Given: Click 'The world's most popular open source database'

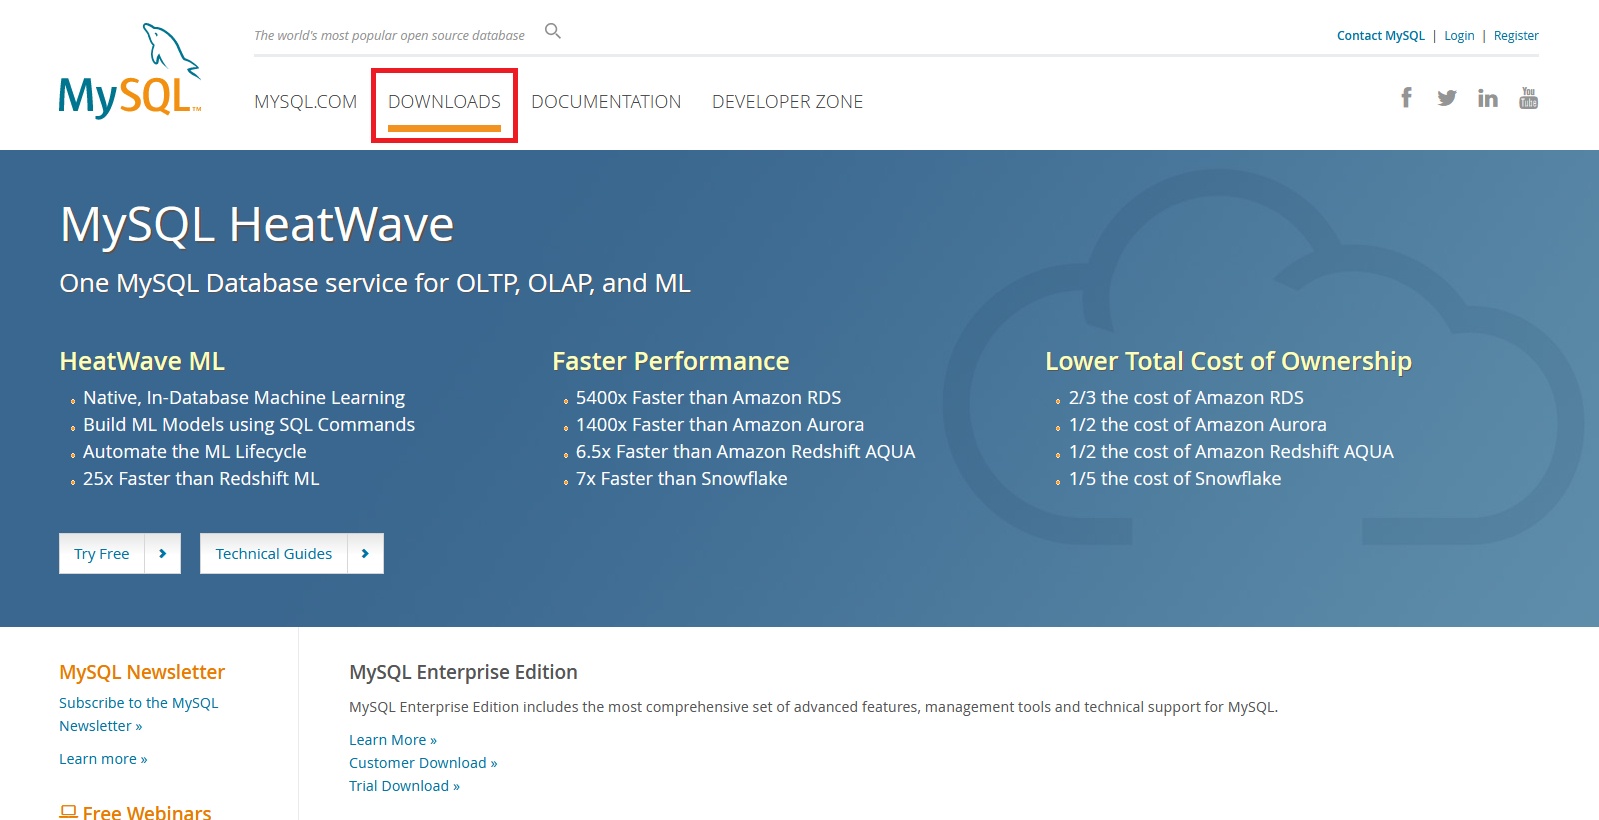Looking at the screenshot, I should [389, 36].
